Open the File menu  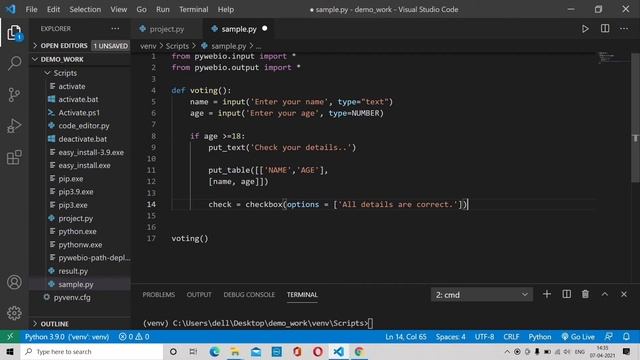point(31,9)
